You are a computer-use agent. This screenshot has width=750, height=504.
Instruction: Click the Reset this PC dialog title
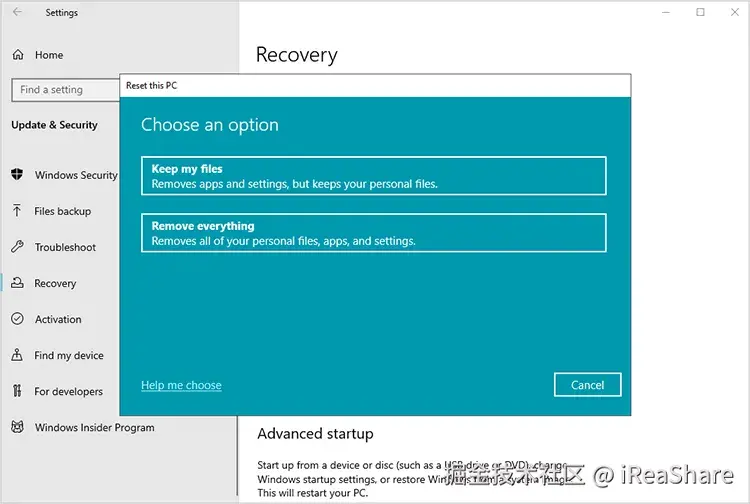pyautogui.click(x=151, y=86)
